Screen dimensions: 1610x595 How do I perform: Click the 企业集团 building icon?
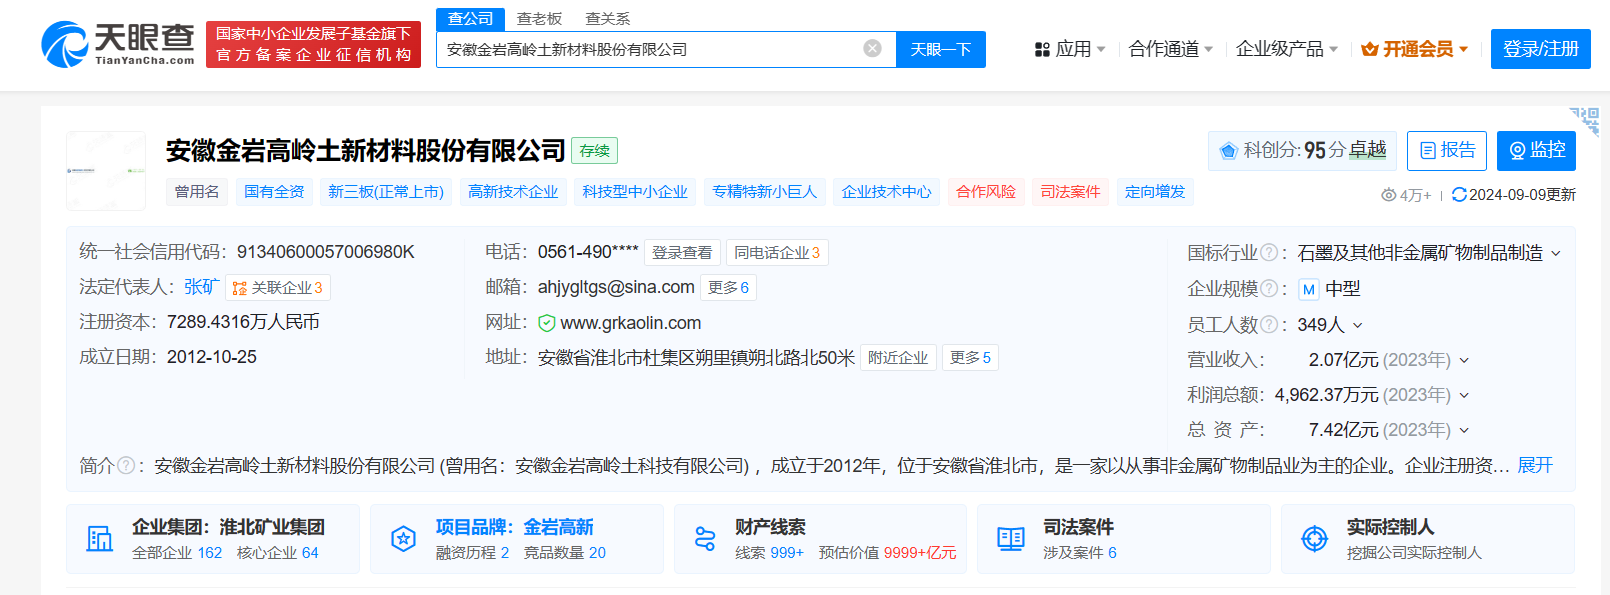(x=99, y=539)
